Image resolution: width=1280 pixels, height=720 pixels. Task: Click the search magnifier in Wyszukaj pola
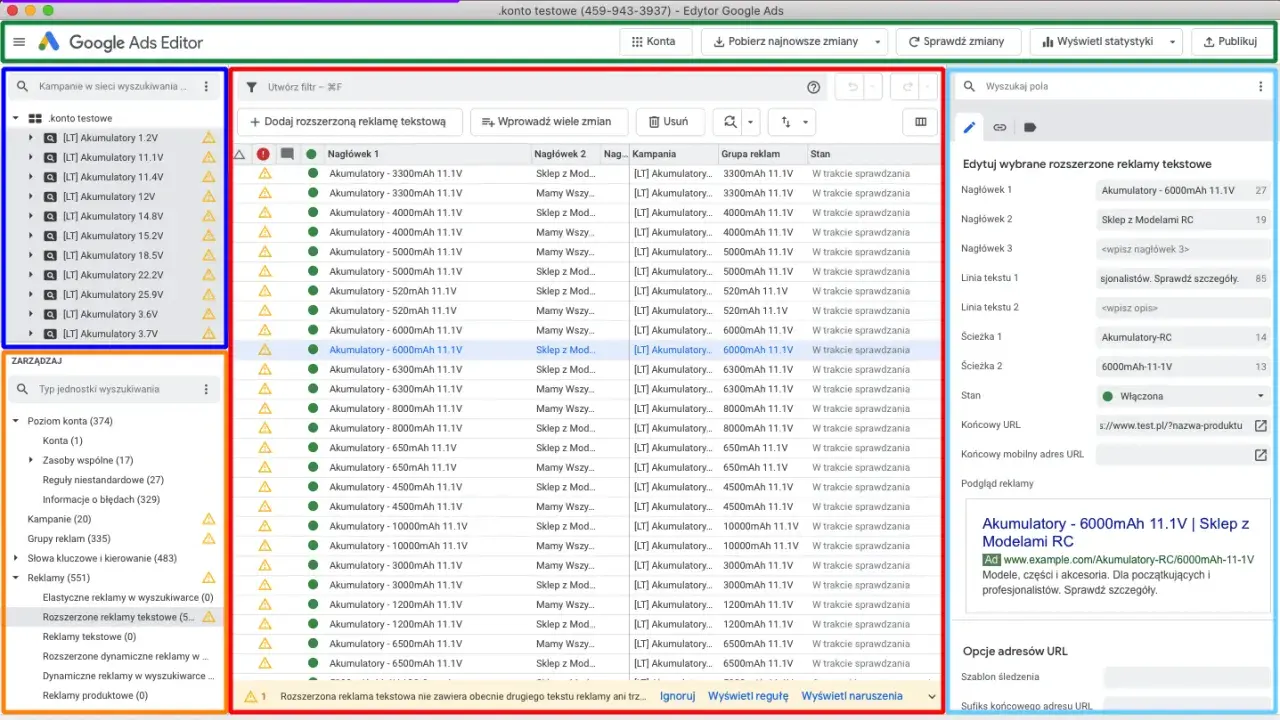click(969, 87)
